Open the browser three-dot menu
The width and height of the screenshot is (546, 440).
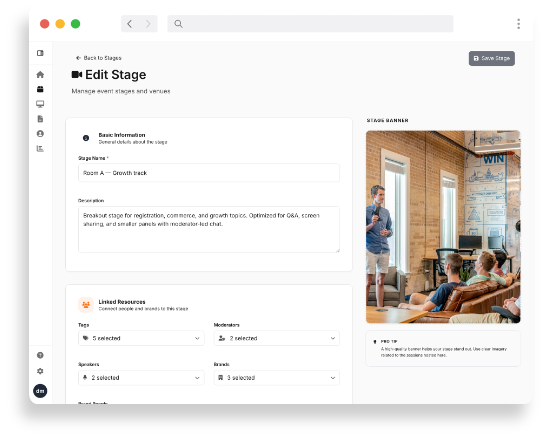click(518, 24)
